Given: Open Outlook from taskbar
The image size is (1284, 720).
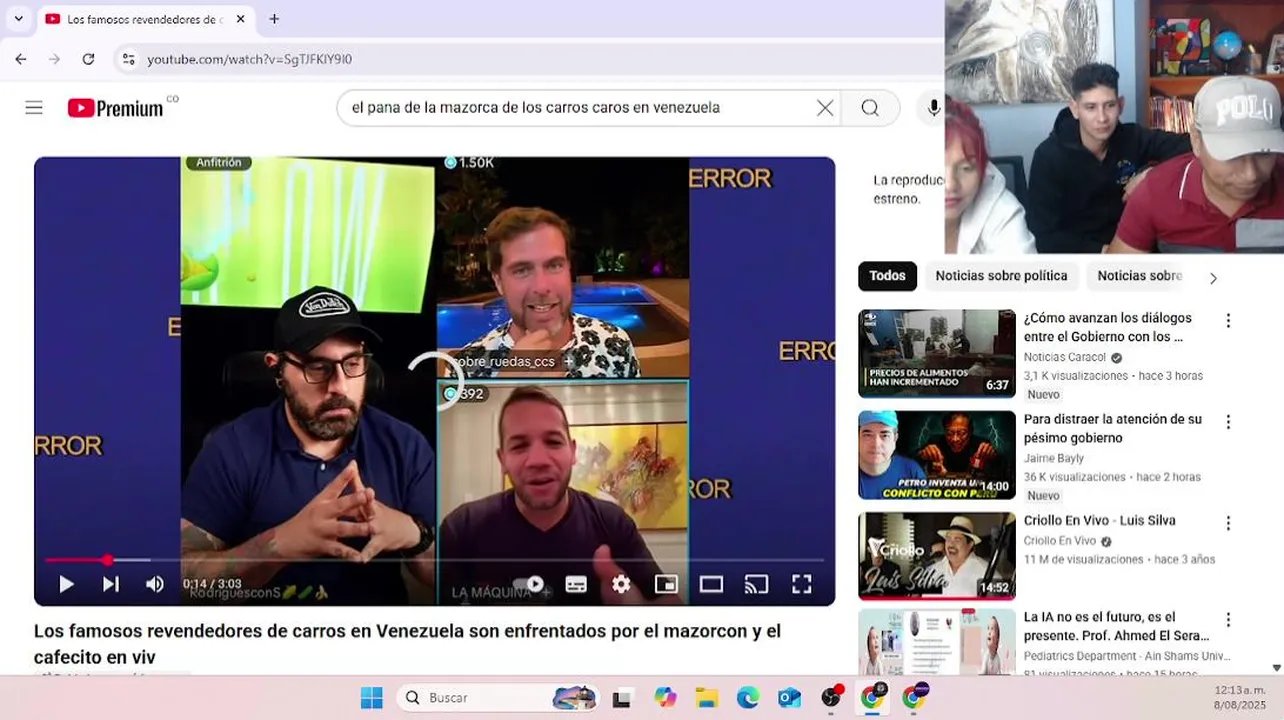Looking at the screenshot, I should tap(789, 698).
